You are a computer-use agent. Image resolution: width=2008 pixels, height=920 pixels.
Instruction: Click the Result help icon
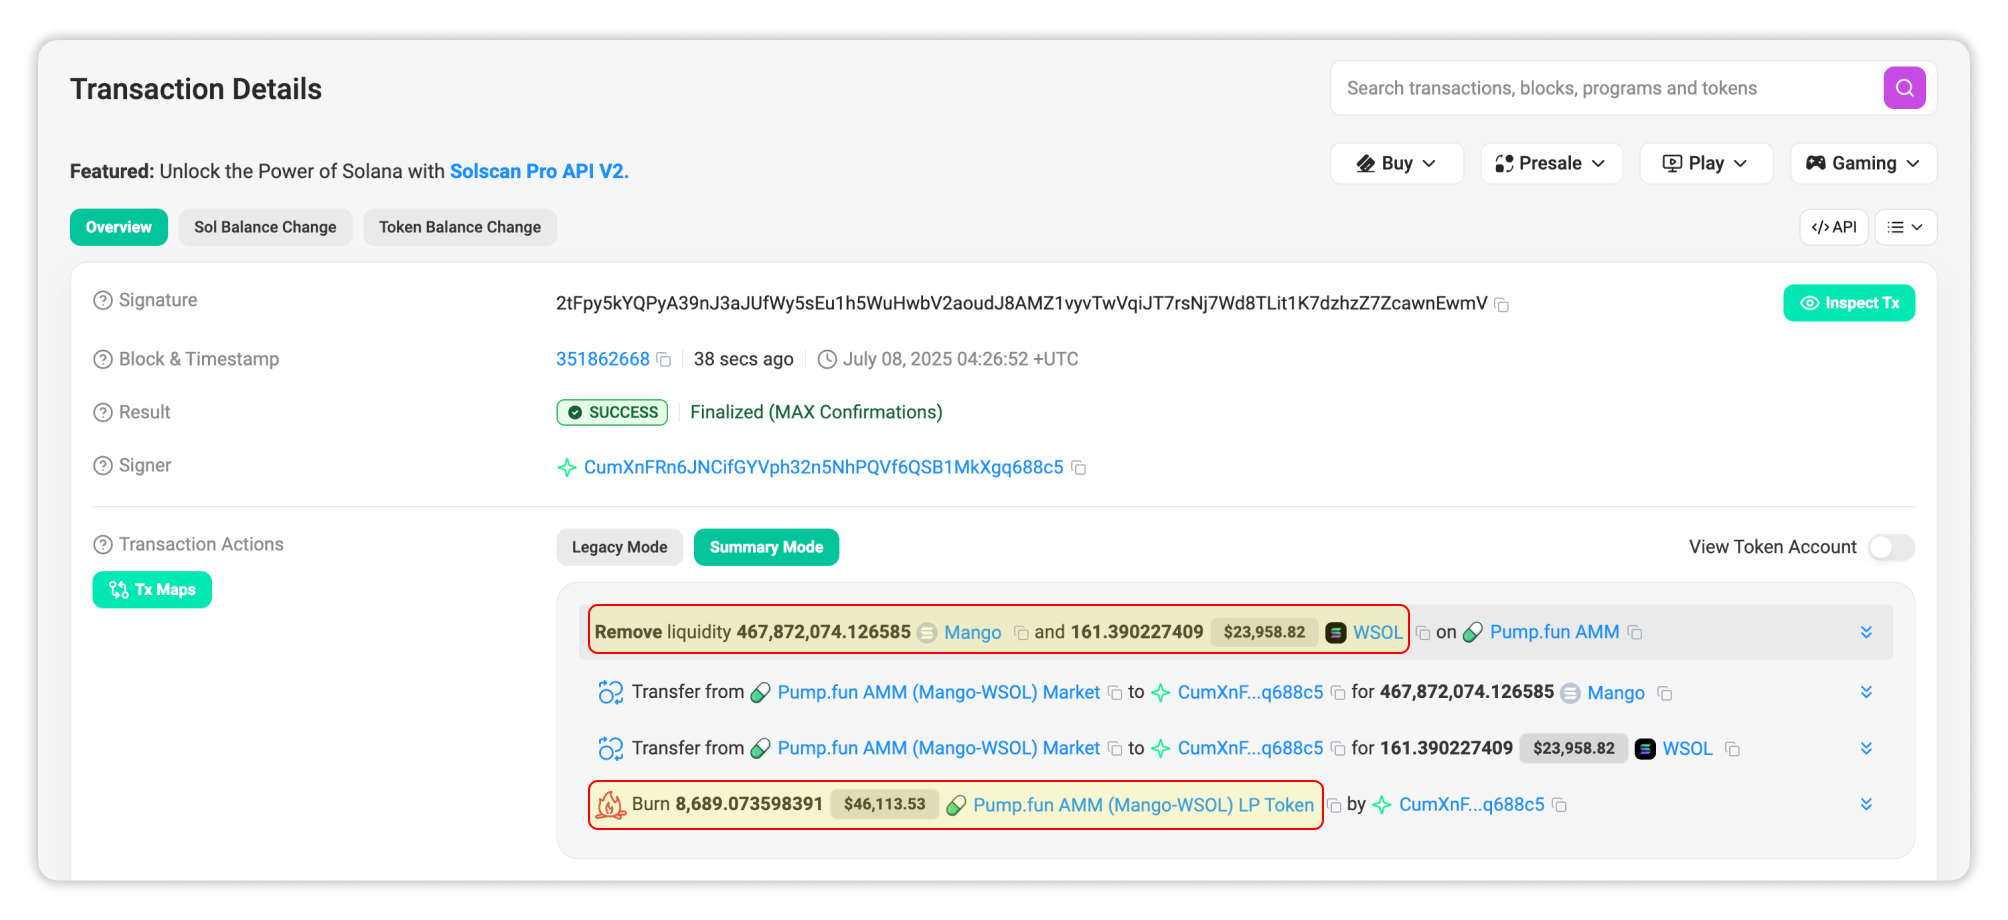click(102, 413)
